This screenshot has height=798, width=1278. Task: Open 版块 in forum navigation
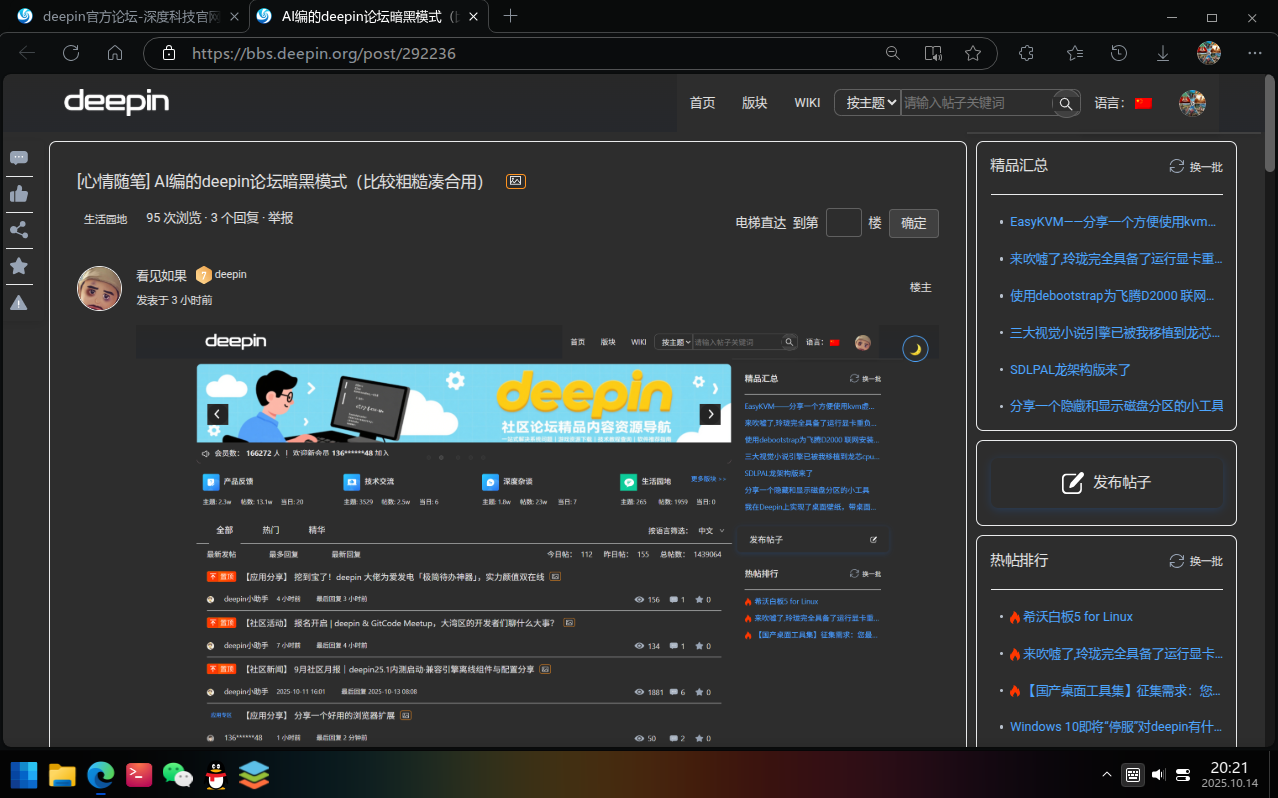(755, 103)
